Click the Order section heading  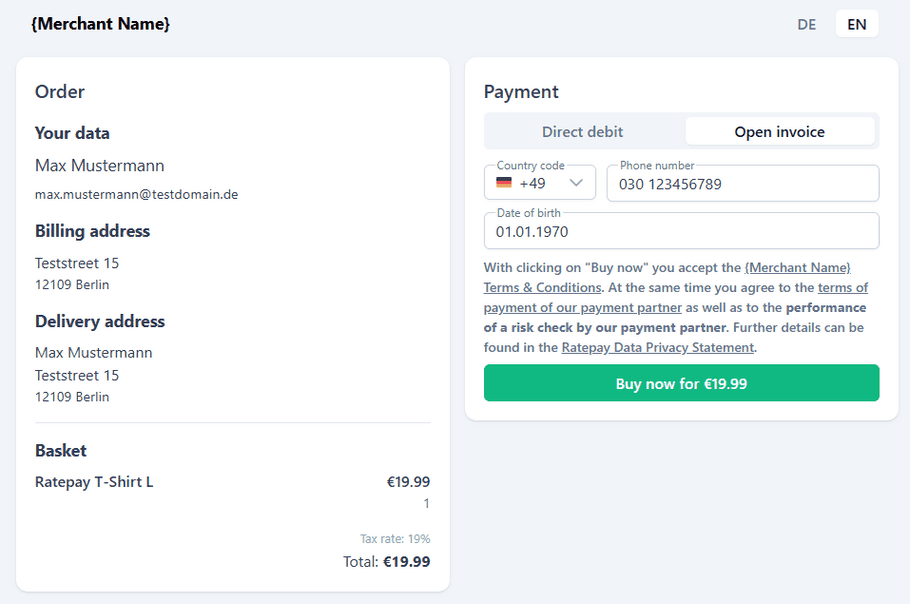pyautogui.click(x=60, y=92)
